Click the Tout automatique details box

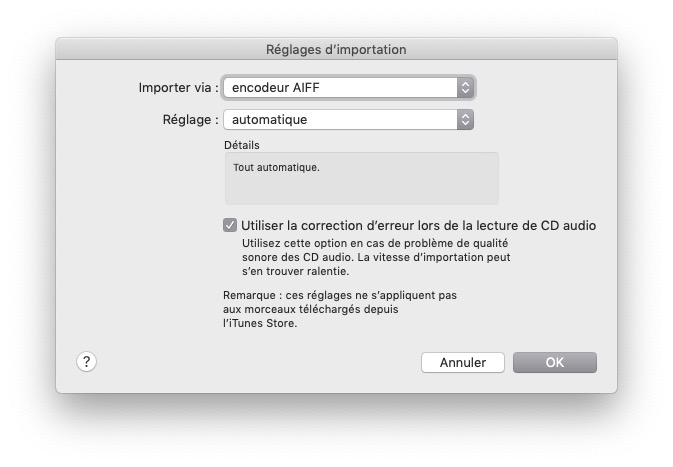tap(361, 178)
